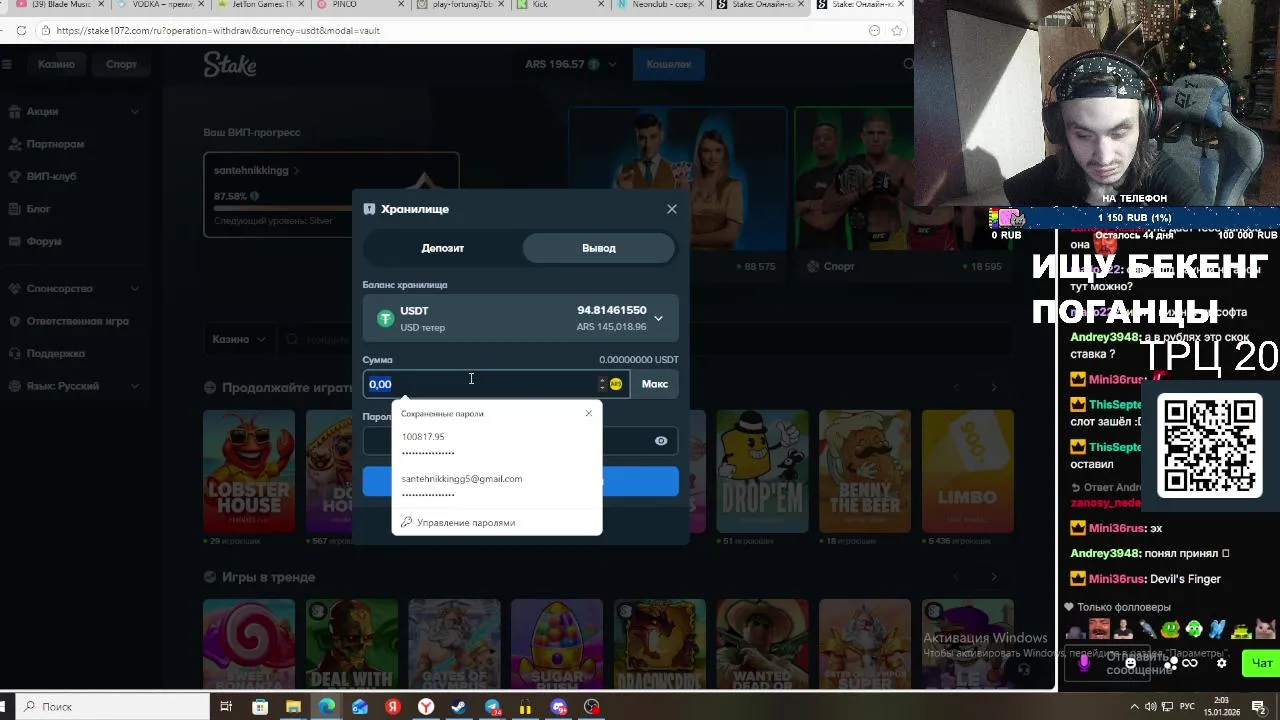Open Форум in the sidebar
The width and height of the screenshot is (1280, 720).
(73, 241)
